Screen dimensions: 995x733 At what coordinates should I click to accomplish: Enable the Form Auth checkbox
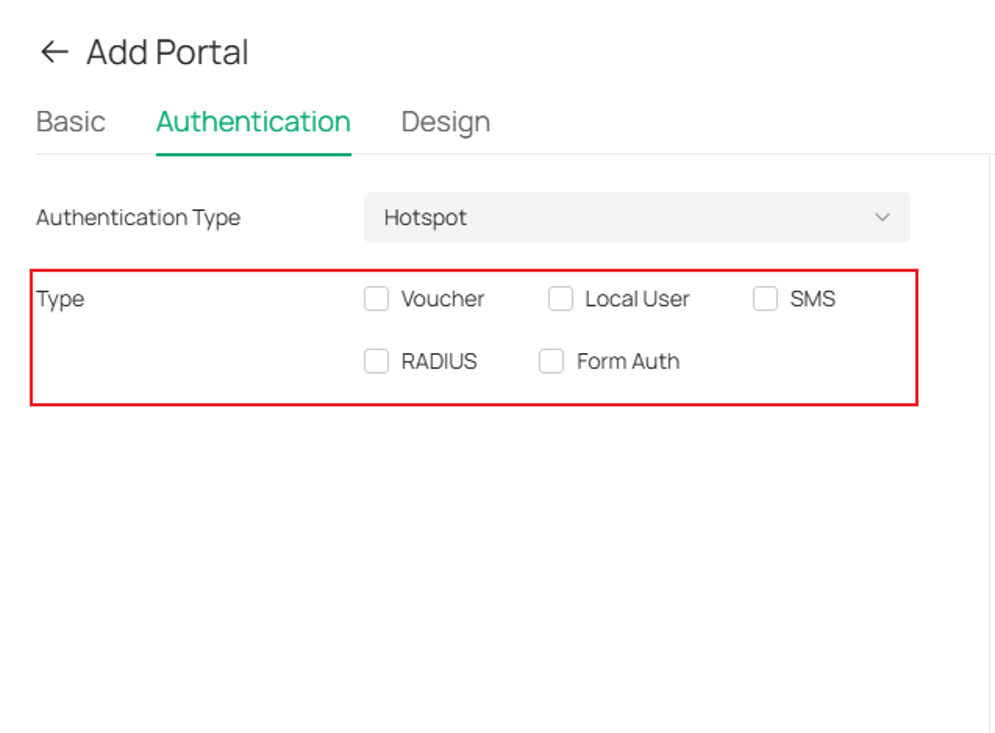[551, 361]
